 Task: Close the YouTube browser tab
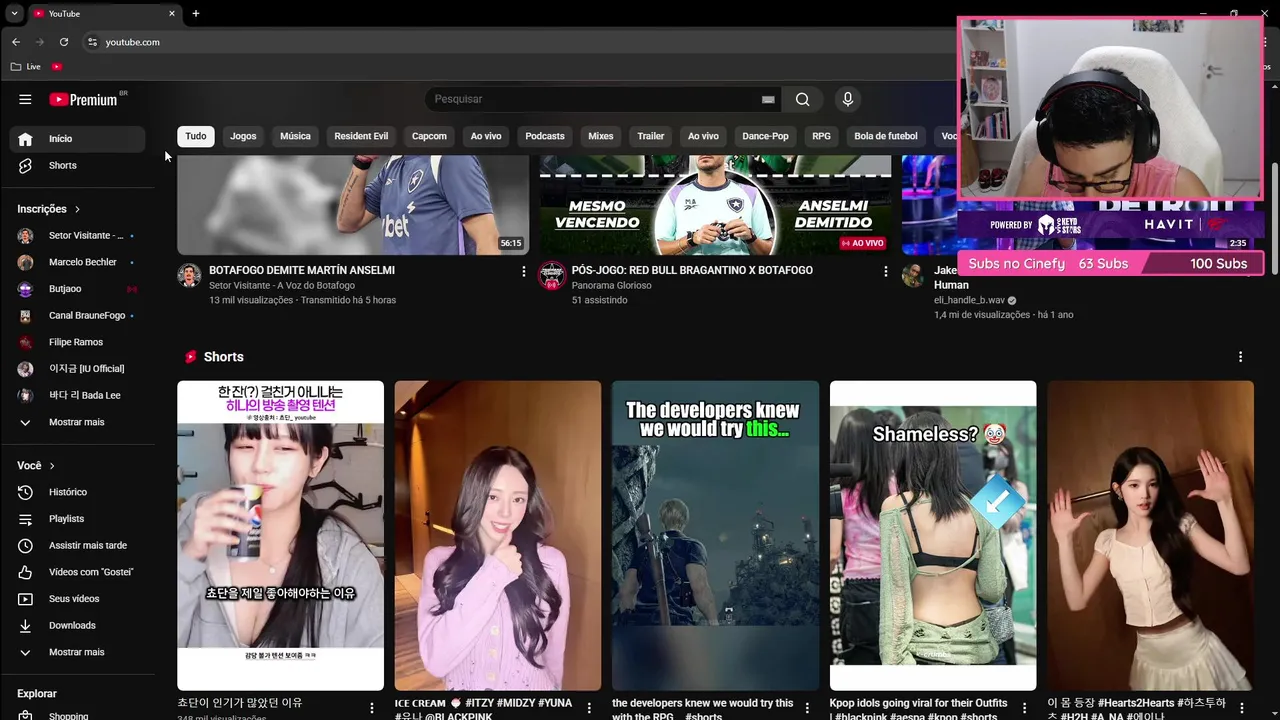[172, 14]
